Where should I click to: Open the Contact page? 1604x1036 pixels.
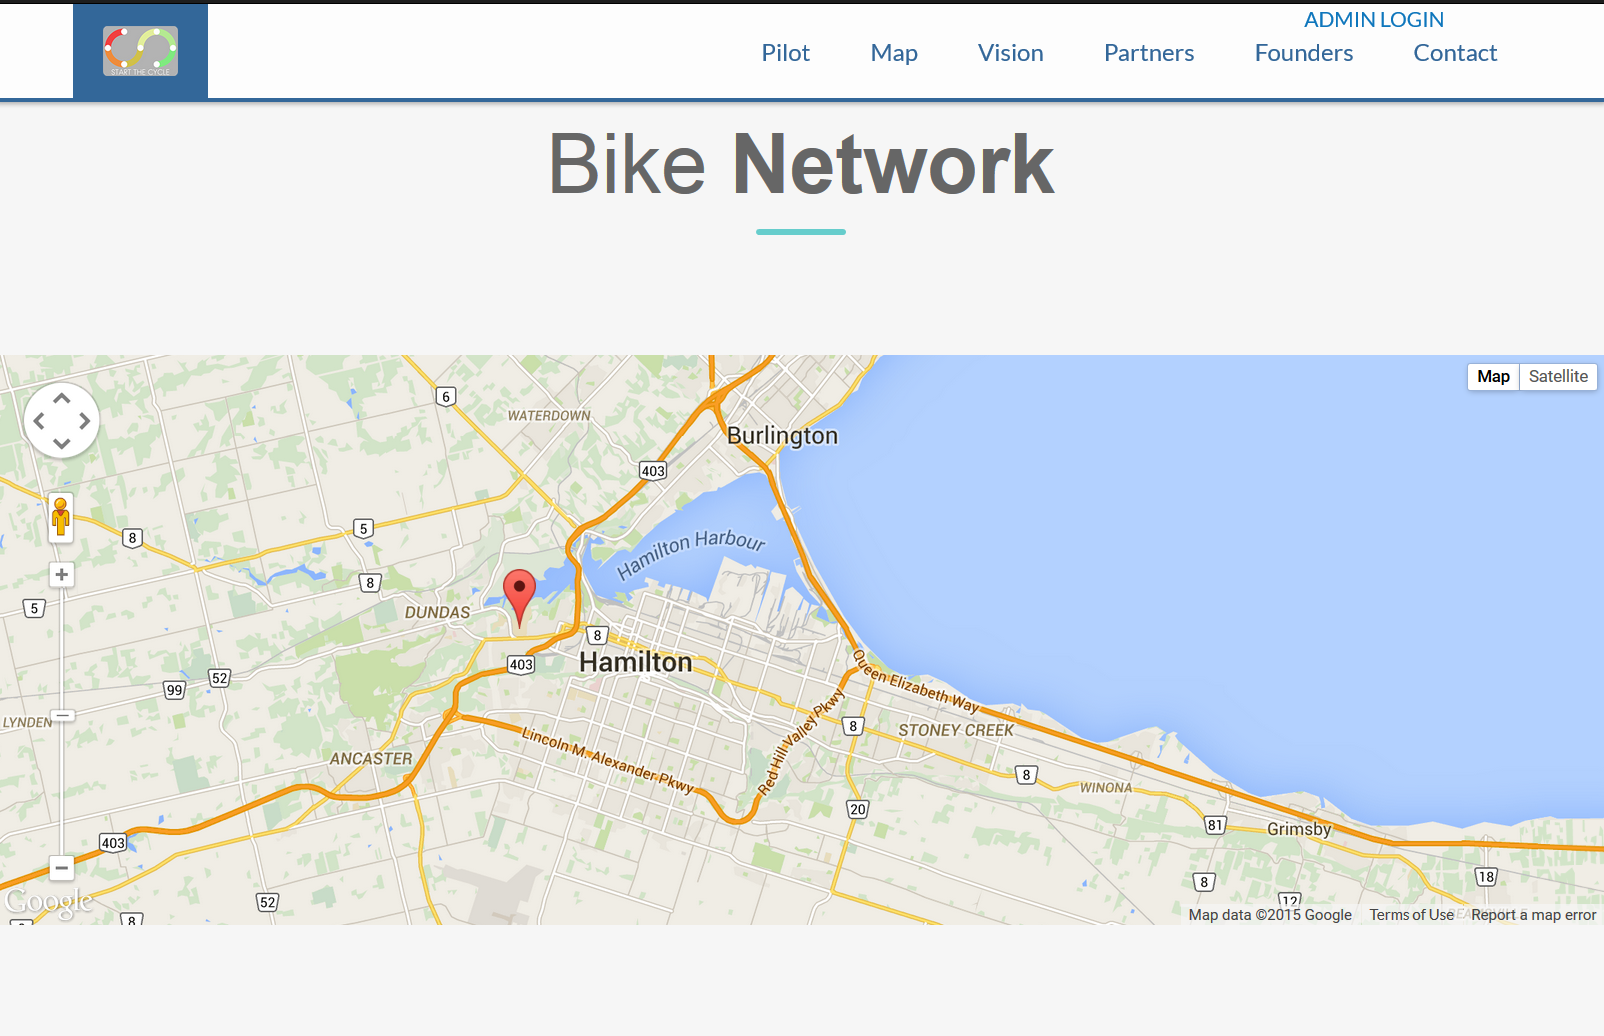click(x=1455, y=53)
